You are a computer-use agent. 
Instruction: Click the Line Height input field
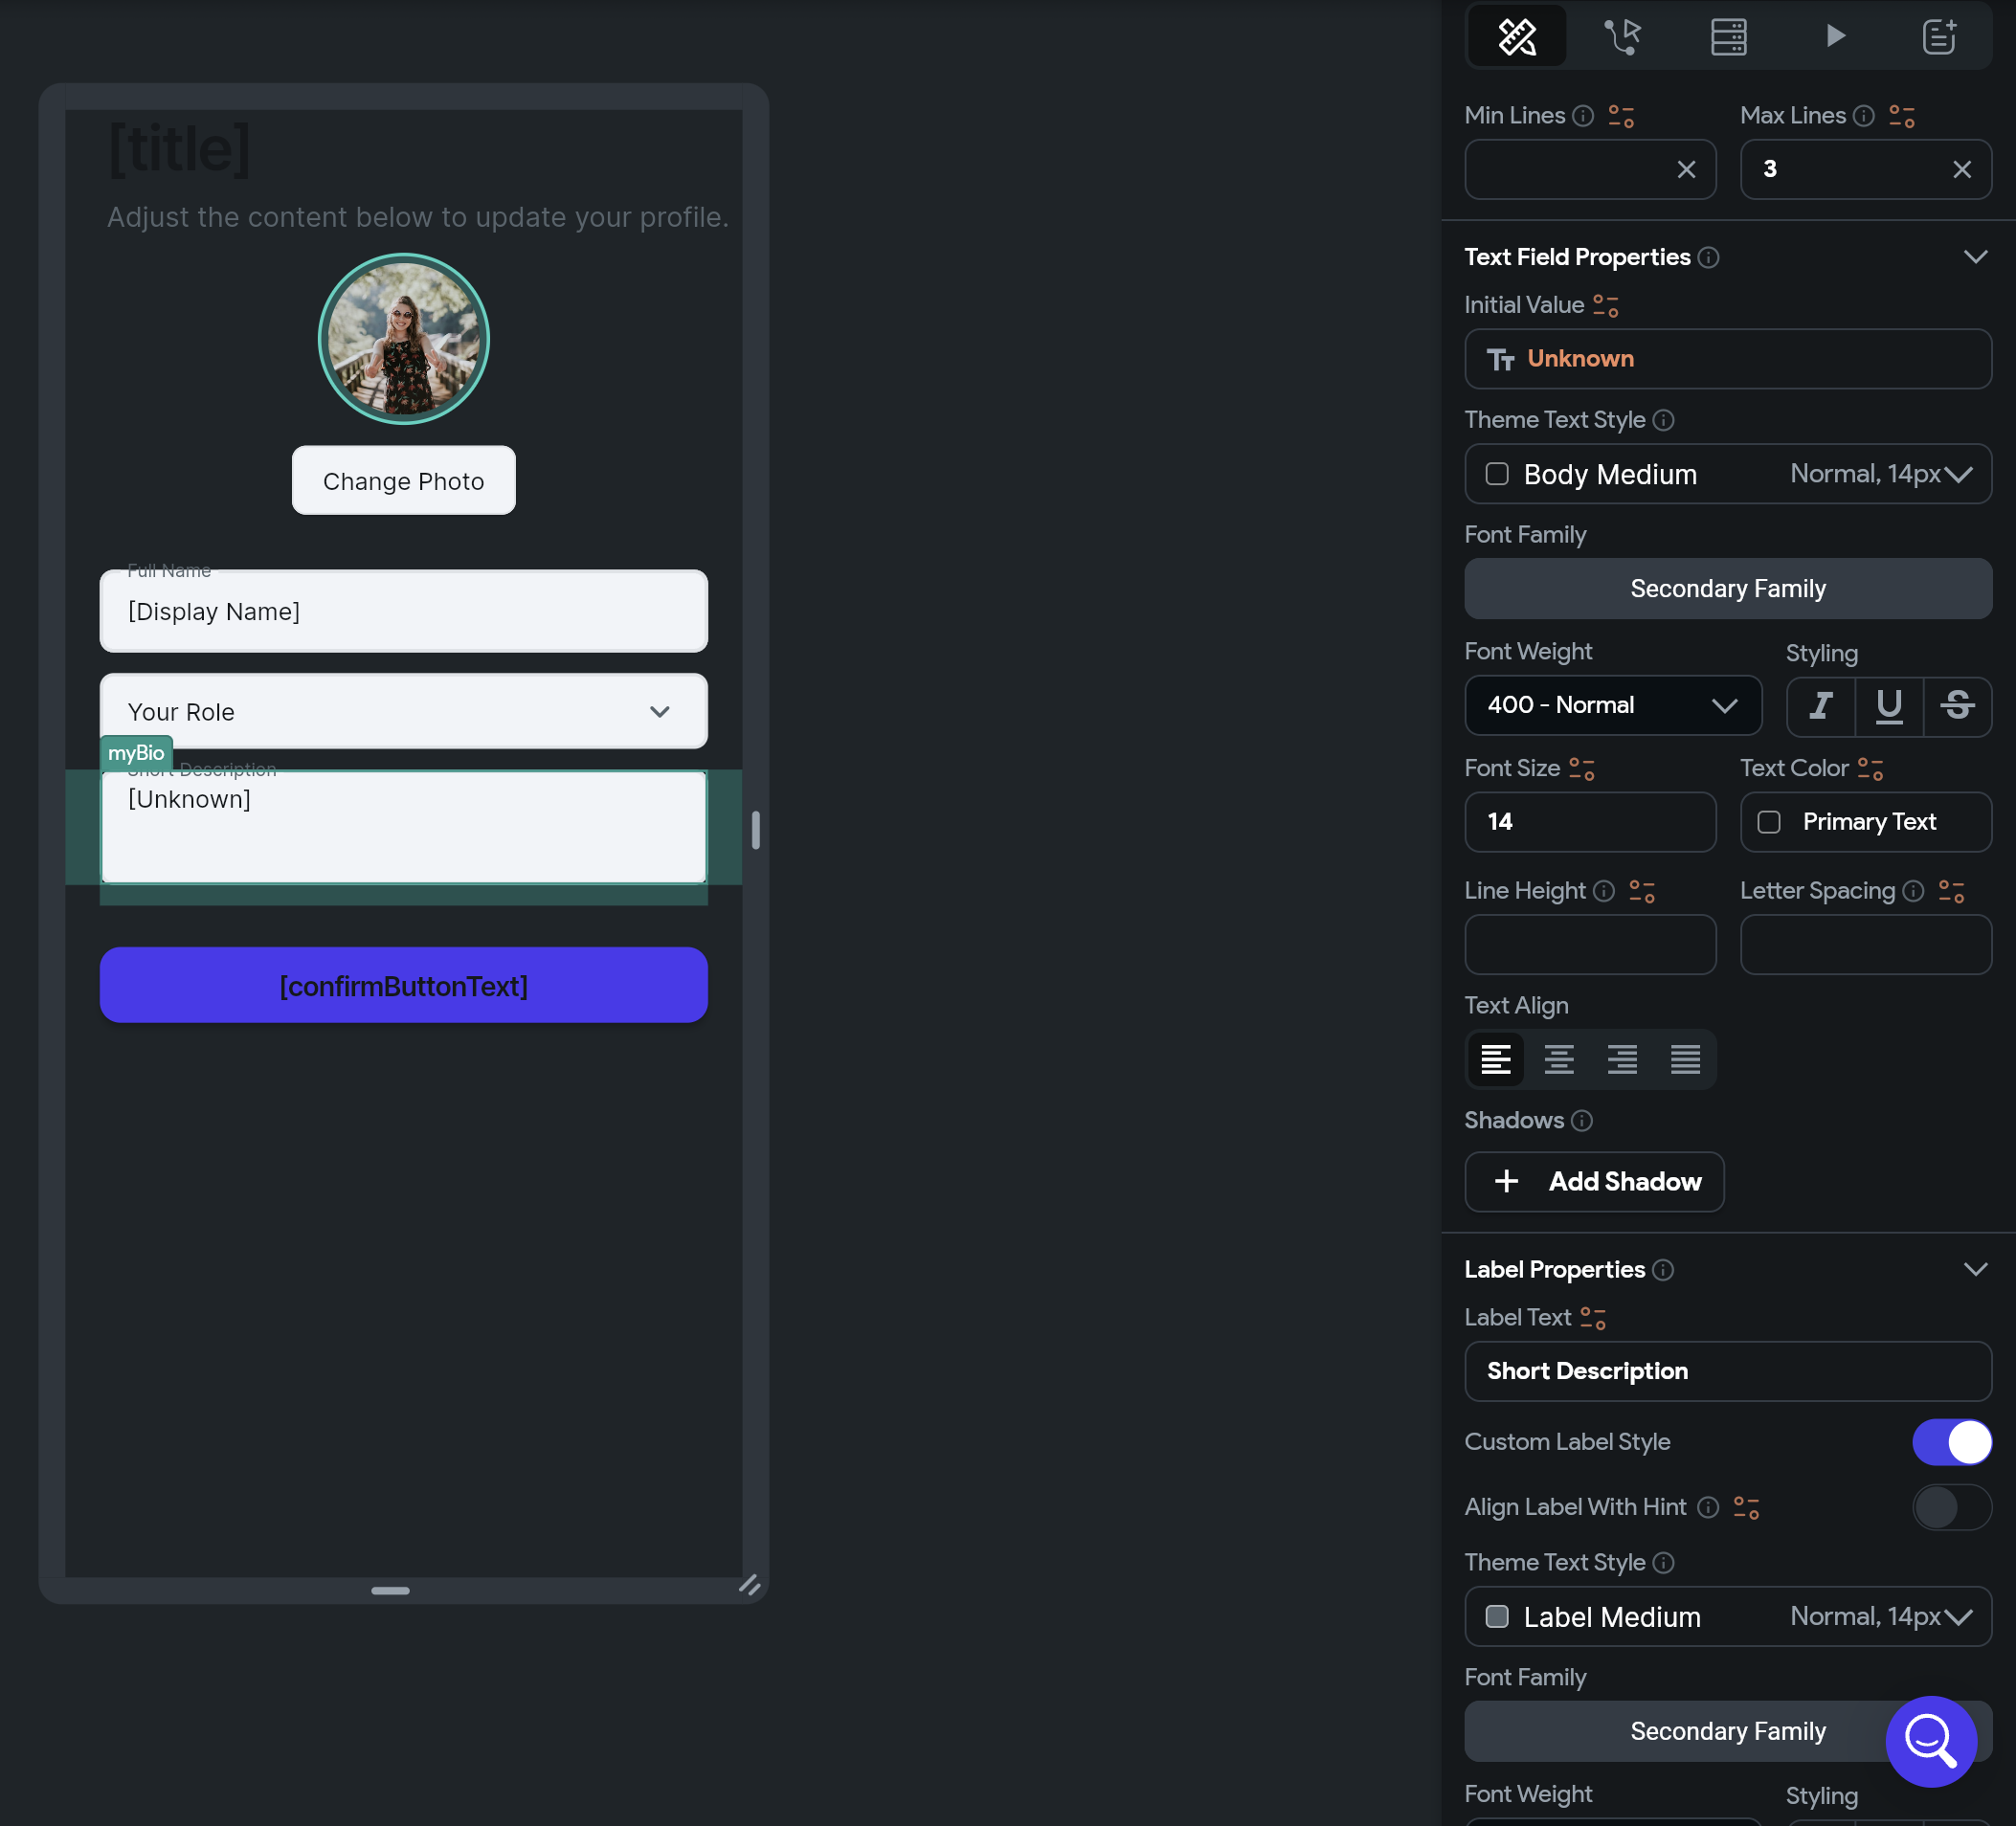(x=1590, y=945)
